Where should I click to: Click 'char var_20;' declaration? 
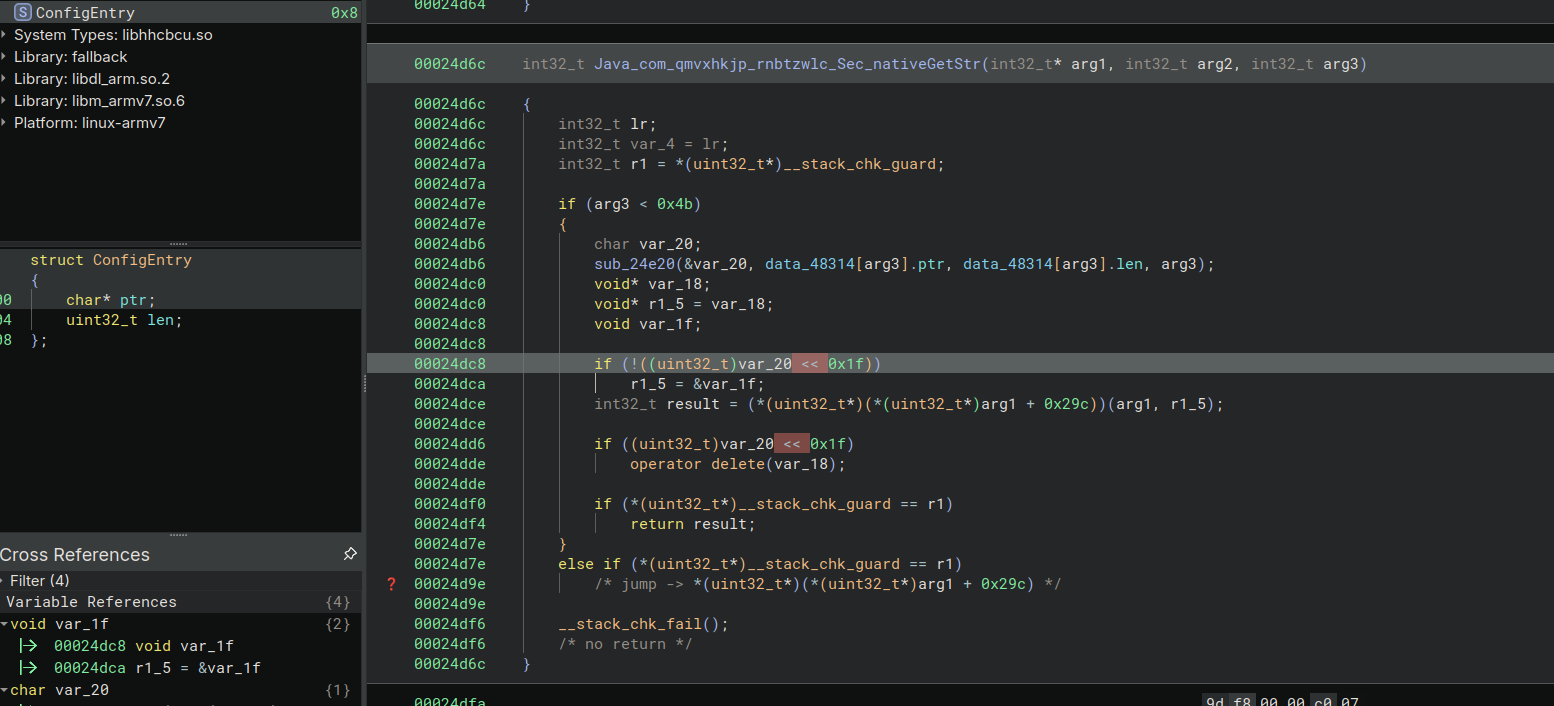[x=648, y=244]
